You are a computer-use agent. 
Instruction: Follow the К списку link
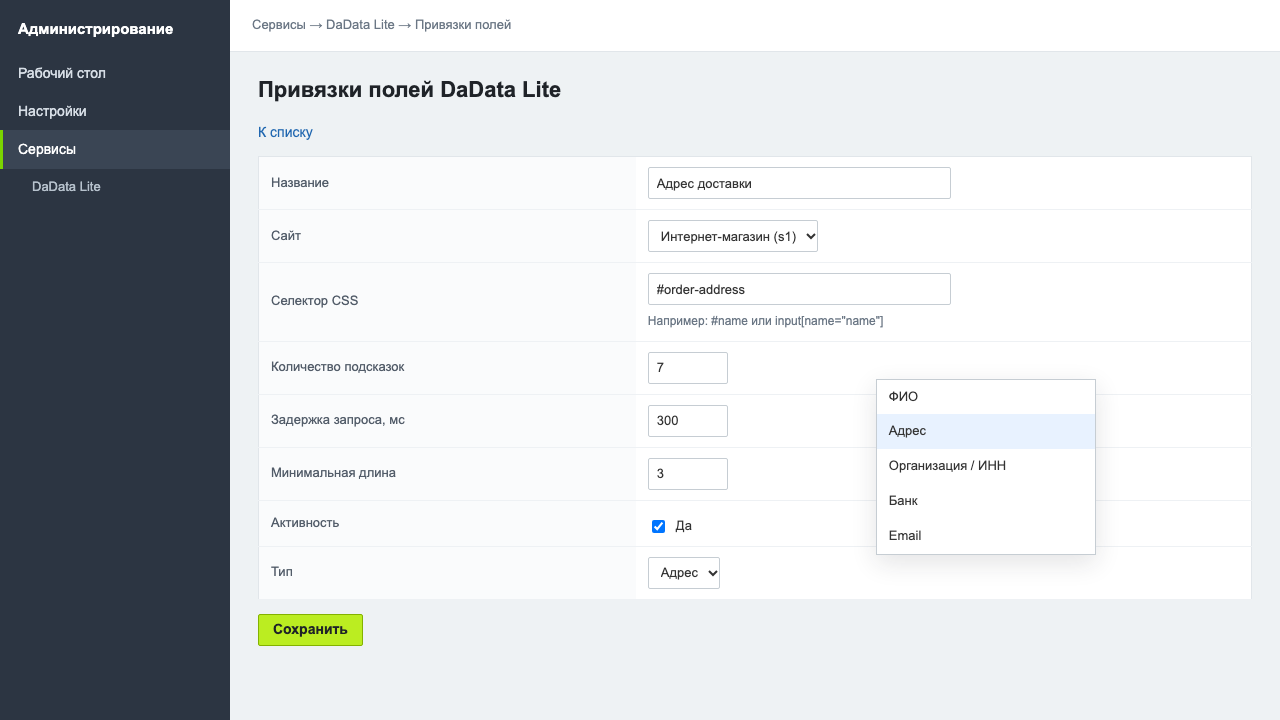coord(285,132)
